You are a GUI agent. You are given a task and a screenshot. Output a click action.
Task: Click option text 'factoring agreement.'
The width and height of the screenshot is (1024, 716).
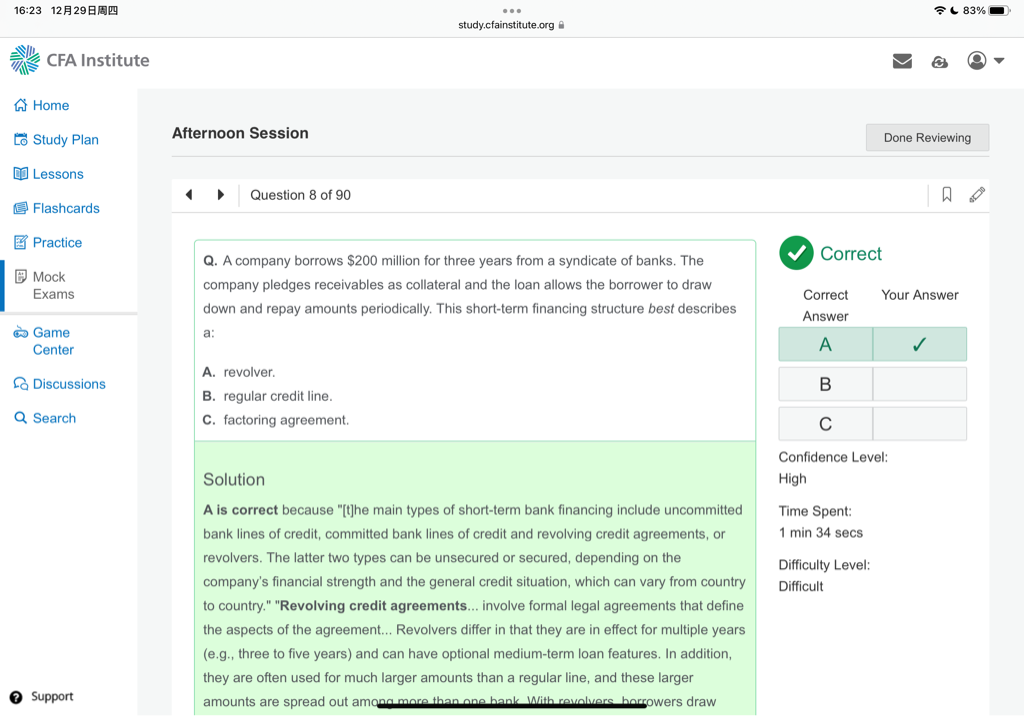tap(286, 420)
